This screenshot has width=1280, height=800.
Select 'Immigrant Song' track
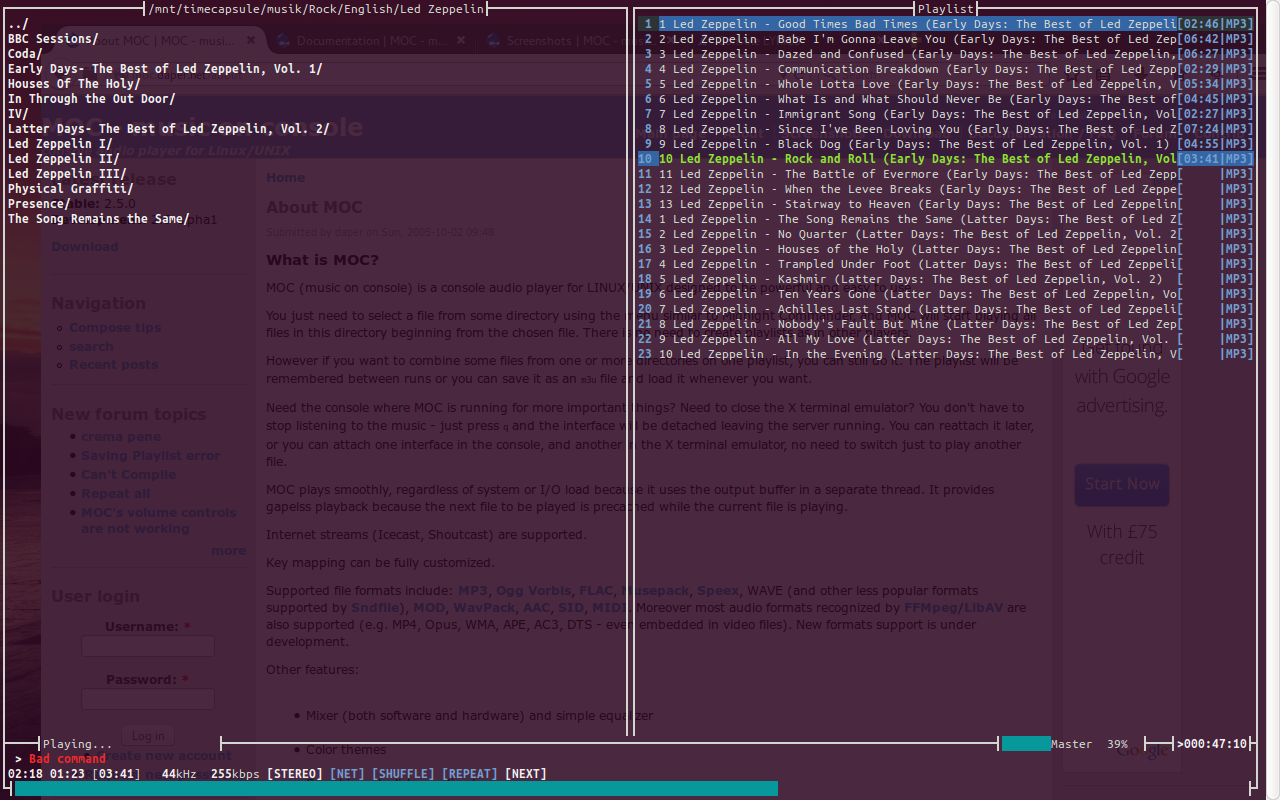(945, 114)
